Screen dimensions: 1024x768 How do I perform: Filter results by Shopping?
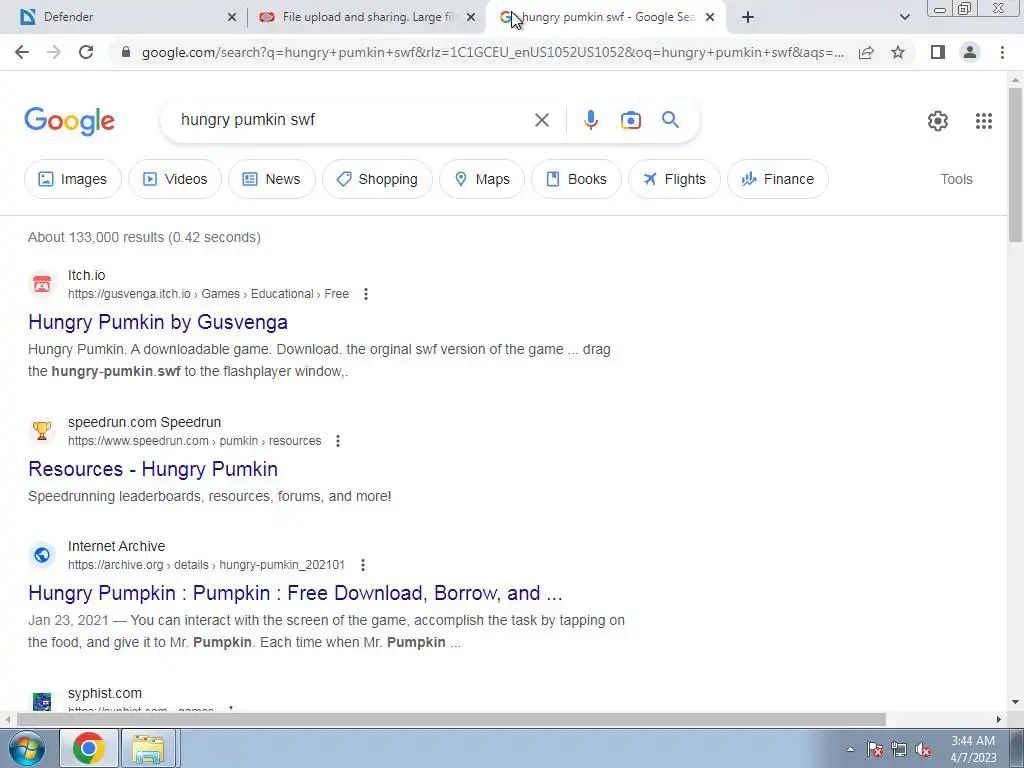(377, 179)
